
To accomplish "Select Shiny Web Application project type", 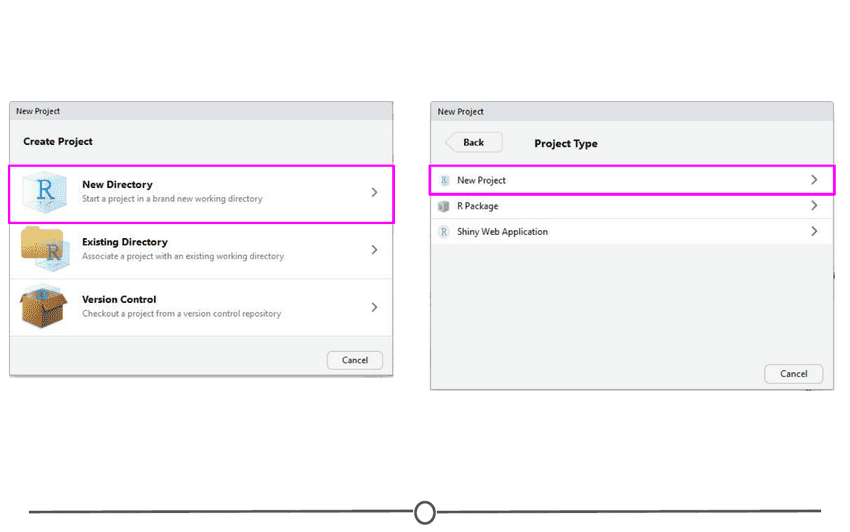I will [x=632, y=232].
